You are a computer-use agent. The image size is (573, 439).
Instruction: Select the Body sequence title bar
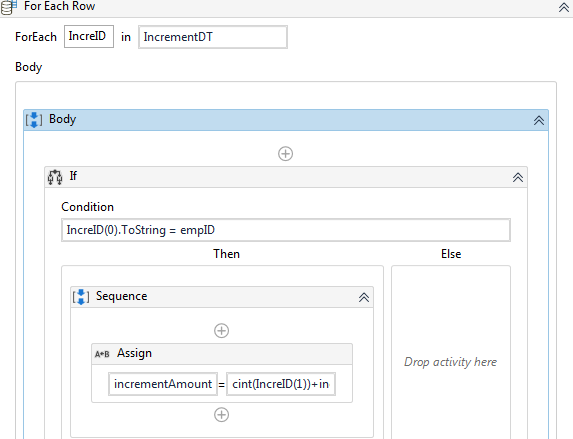point(286,120)
